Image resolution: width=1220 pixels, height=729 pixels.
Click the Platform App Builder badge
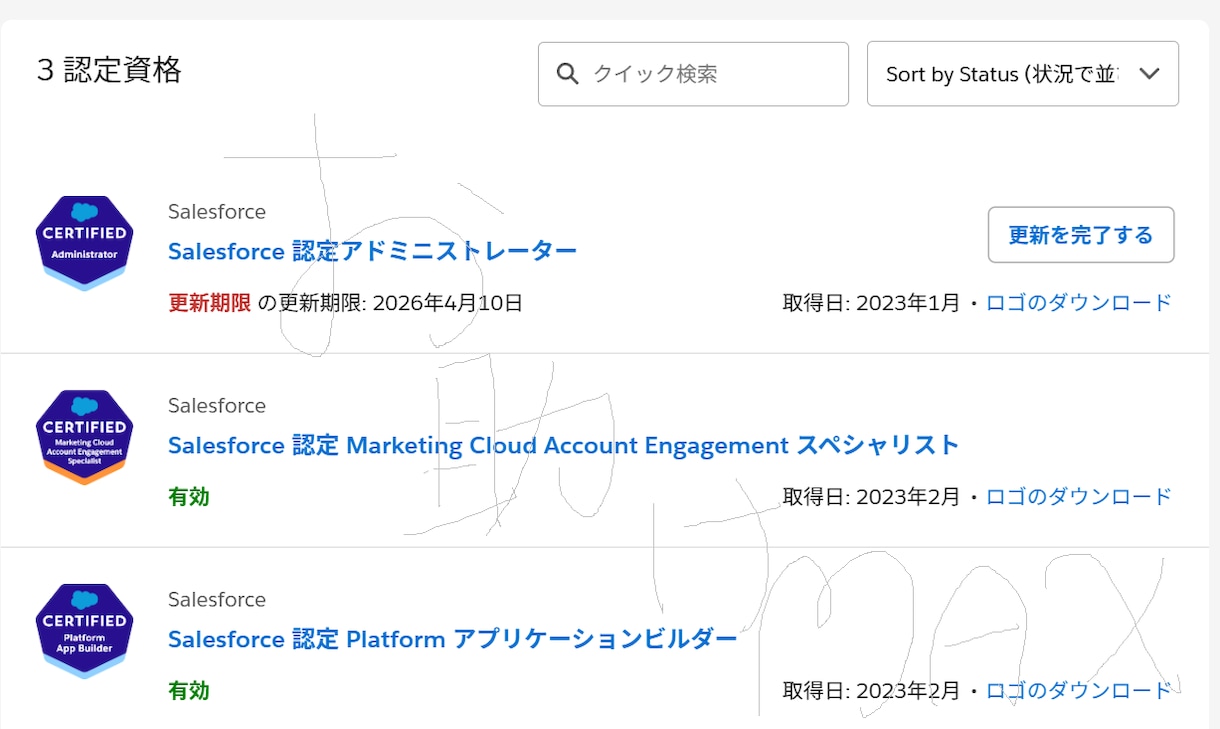tap(84, 631)
